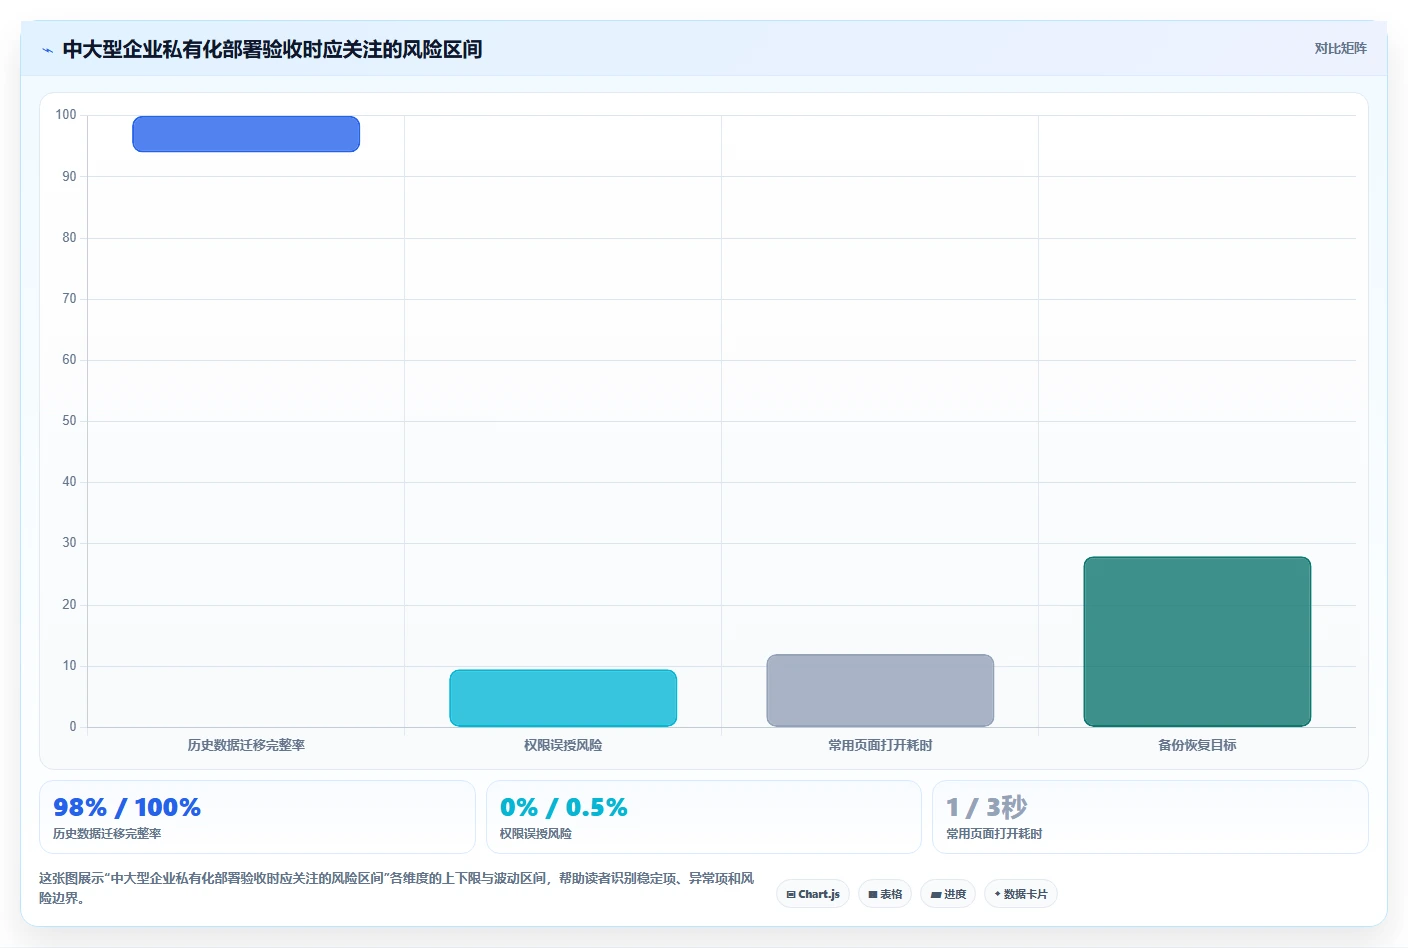Select the 98% / 100% data card
The image size is (1408, 948).
pos(257,817)
